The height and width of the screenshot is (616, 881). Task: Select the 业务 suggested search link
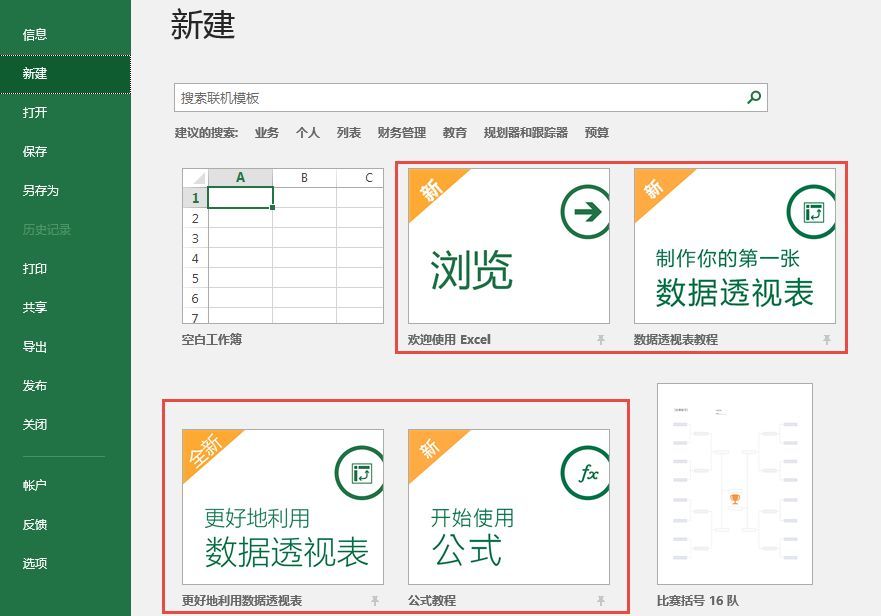pos(267,133)
